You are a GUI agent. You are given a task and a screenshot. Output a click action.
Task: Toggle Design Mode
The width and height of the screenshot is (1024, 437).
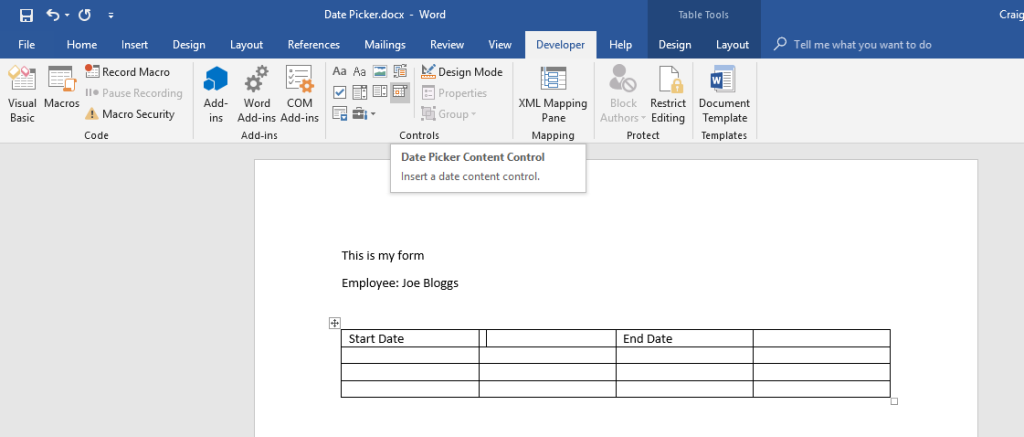pyautogui.click(x=462, y=72)
